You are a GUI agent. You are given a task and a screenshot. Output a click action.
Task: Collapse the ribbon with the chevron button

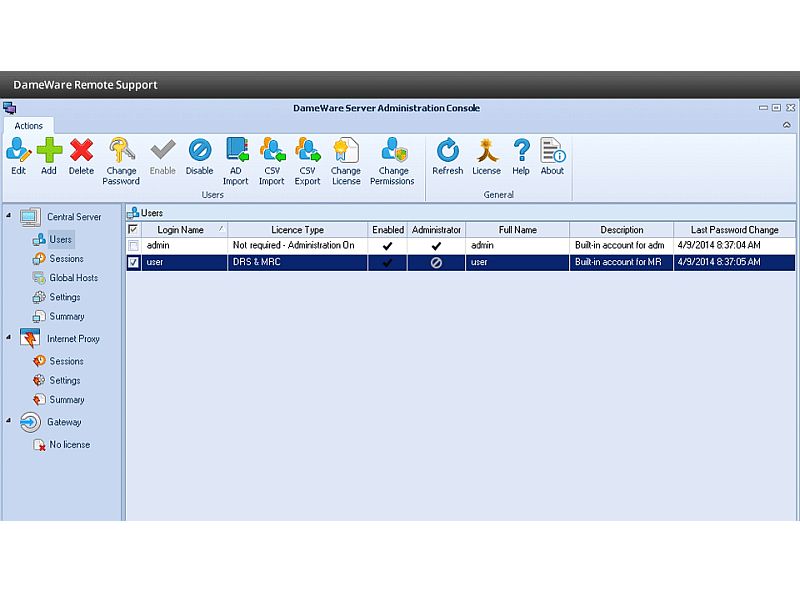787,124
